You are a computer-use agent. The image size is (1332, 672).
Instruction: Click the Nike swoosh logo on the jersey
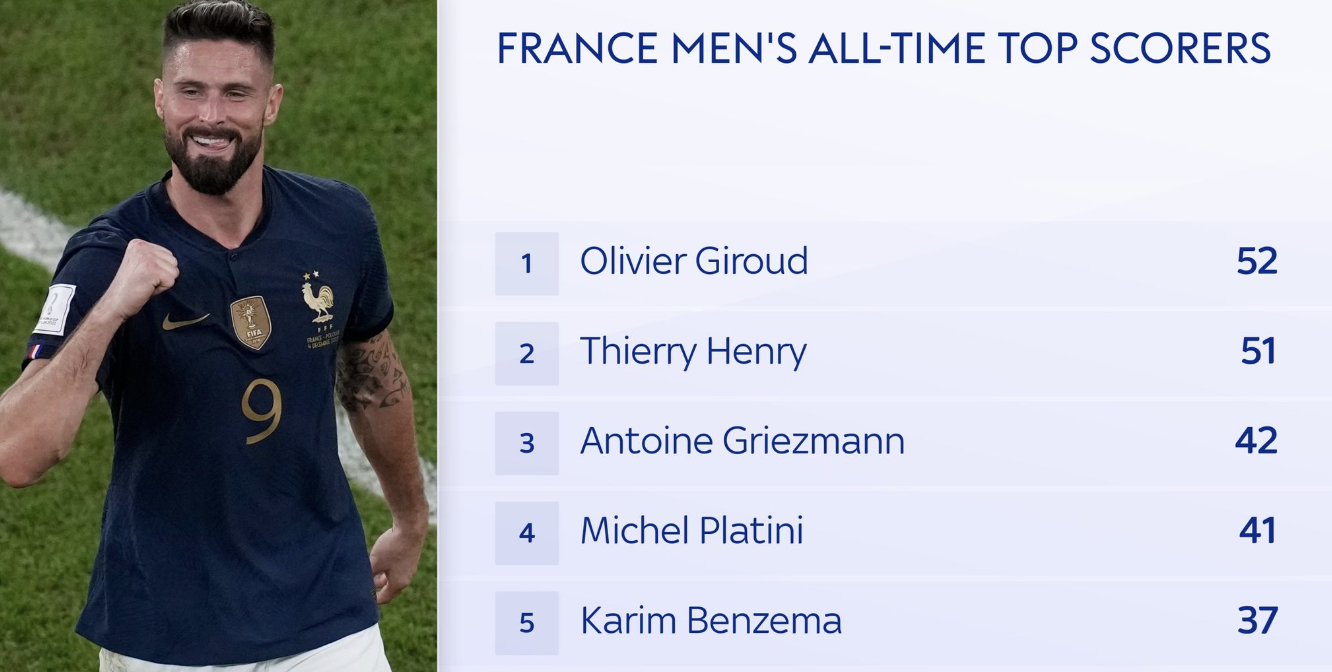pyautogui.click(x=186, y=321)
